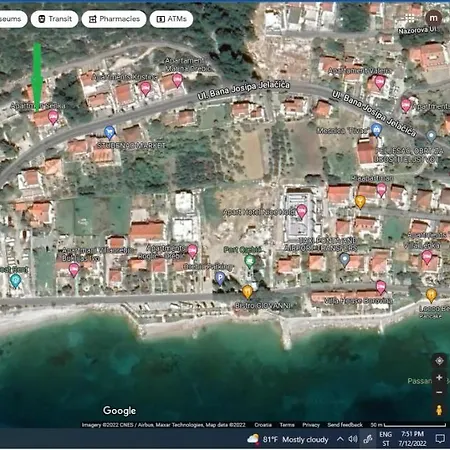Screen dimensions: 450x450
Task: Open the taskbar volume speaker icon
Action: (353, 439)
